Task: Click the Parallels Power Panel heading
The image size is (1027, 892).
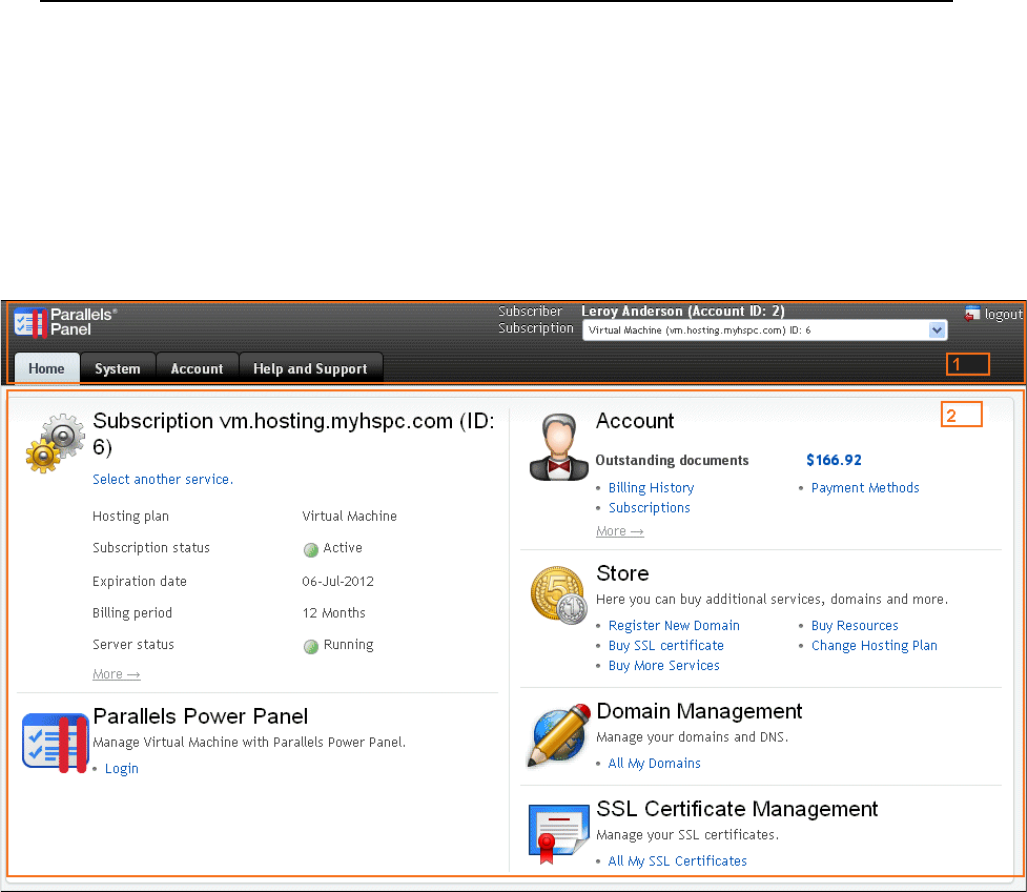Action: 200,716
